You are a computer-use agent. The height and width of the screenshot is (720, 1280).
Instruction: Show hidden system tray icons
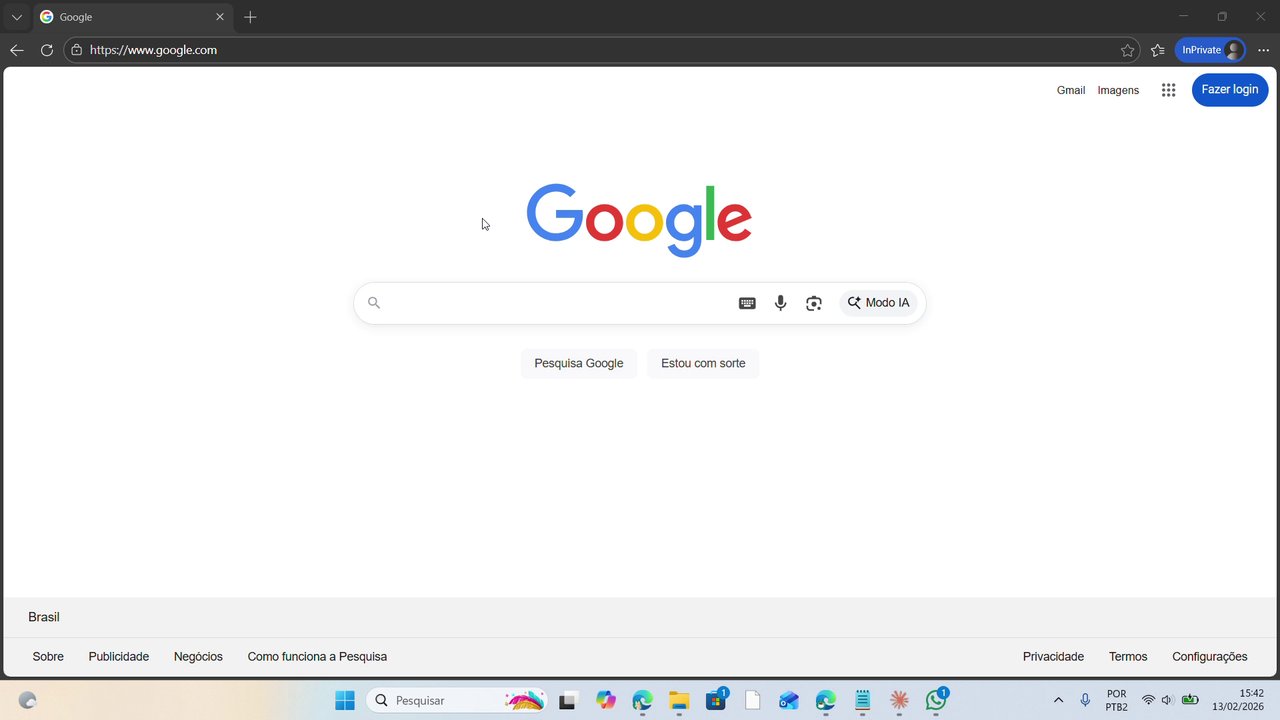click(x=1058, y=700)
